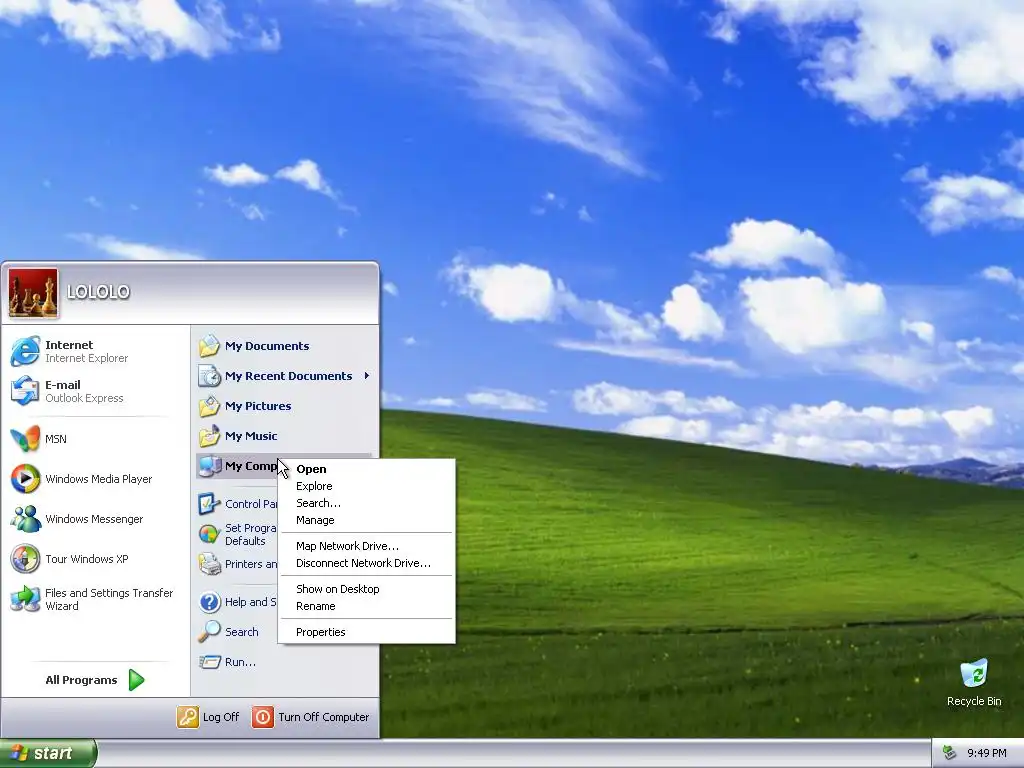Click "Tour Windows XP" label
This screenshot has width=1024, height=768.
coord(86,559)
